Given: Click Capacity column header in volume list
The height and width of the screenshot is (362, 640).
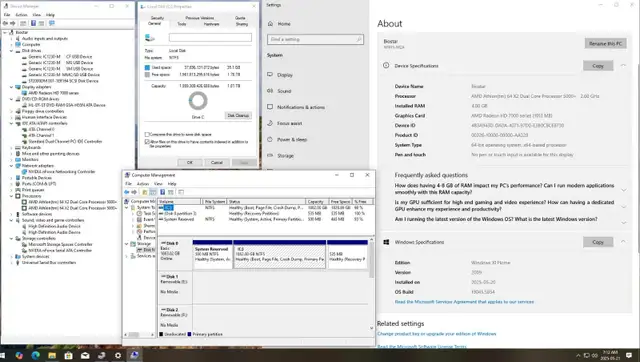Looking at the screenshot, I should (317, 202).
